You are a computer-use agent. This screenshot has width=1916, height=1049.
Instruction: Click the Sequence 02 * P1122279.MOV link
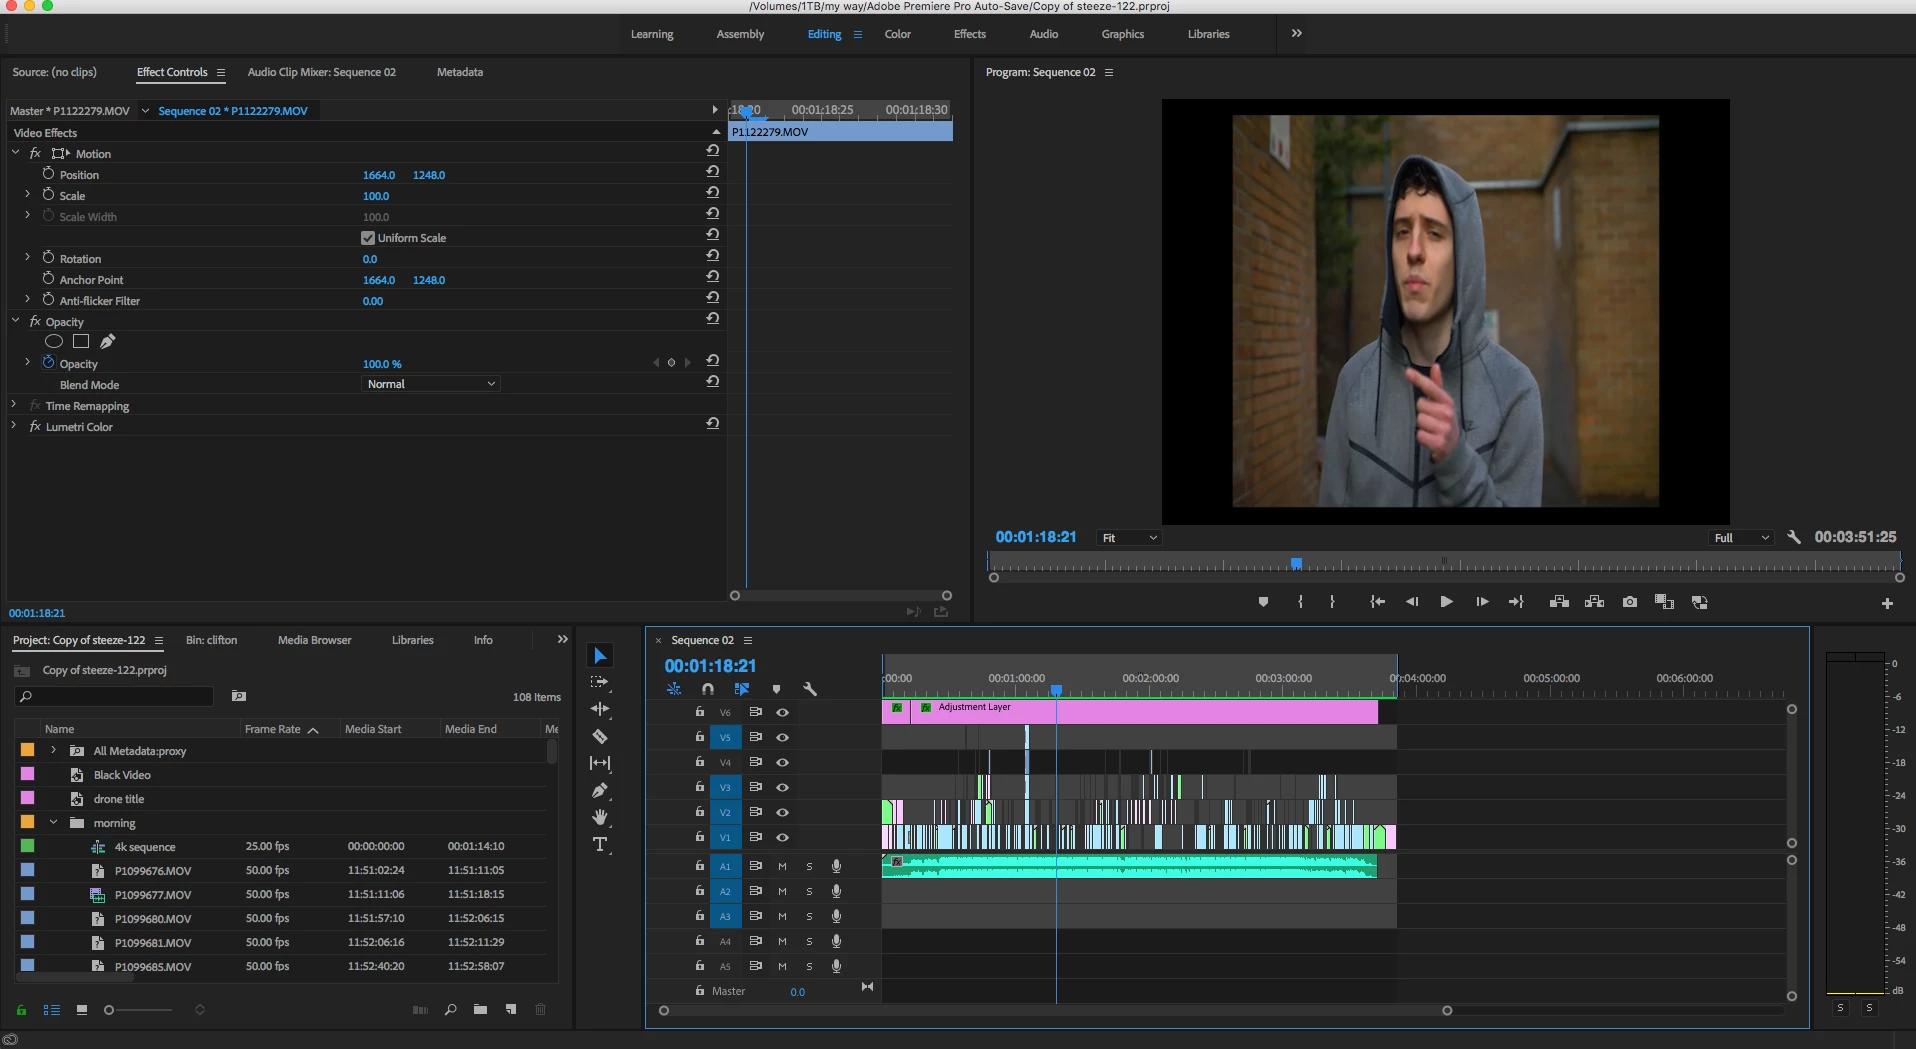tap(233, 111)
